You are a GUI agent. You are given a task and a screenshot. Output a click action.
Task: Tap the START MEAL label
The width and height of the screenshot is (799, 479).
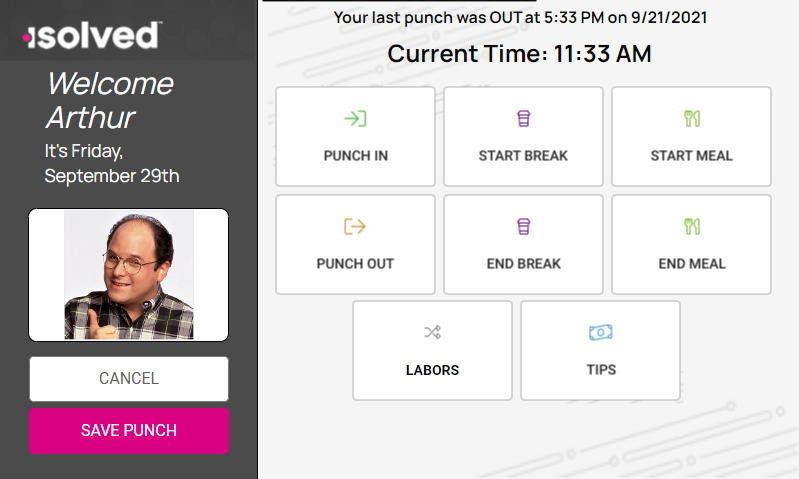(x=691, y=156)
